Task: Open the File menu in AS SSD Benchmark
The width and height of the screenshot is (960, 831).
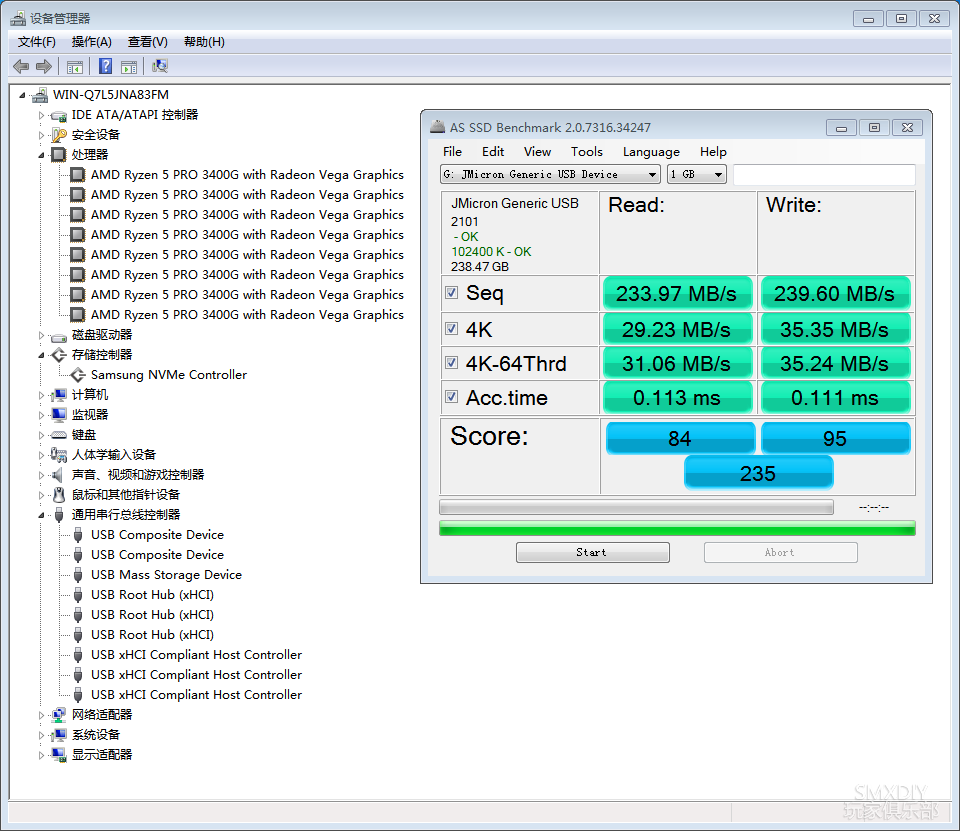Action: (x=452, y=152)
